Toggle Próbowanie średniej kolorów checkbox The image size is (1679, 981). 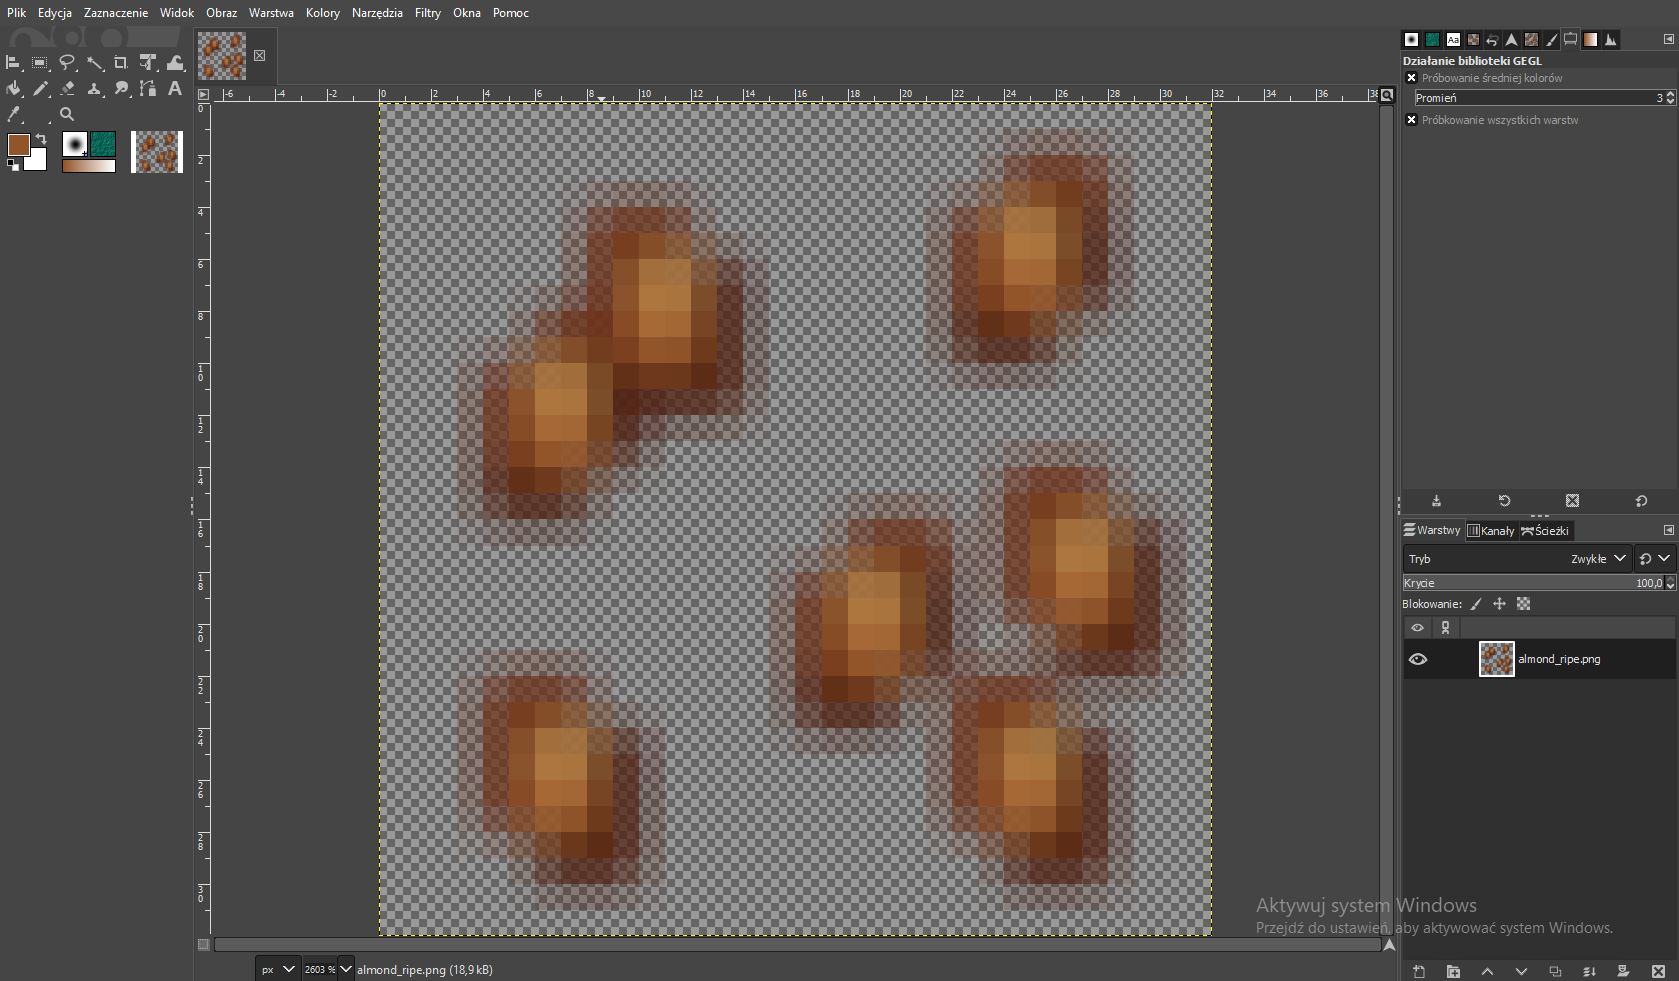1411,78
